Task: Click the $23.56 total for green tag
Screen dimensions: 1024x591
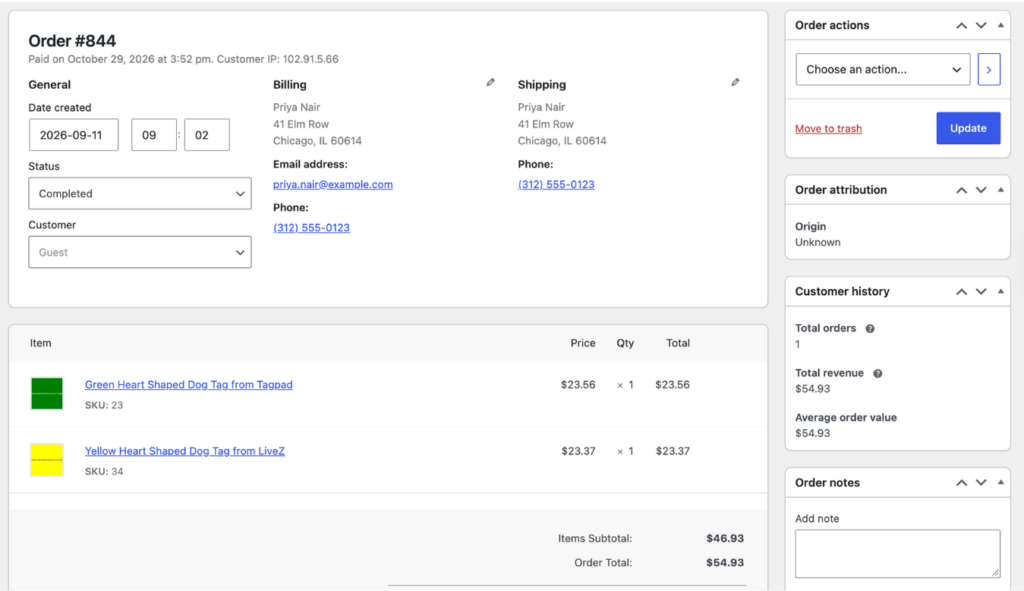Action: [673, 385]
